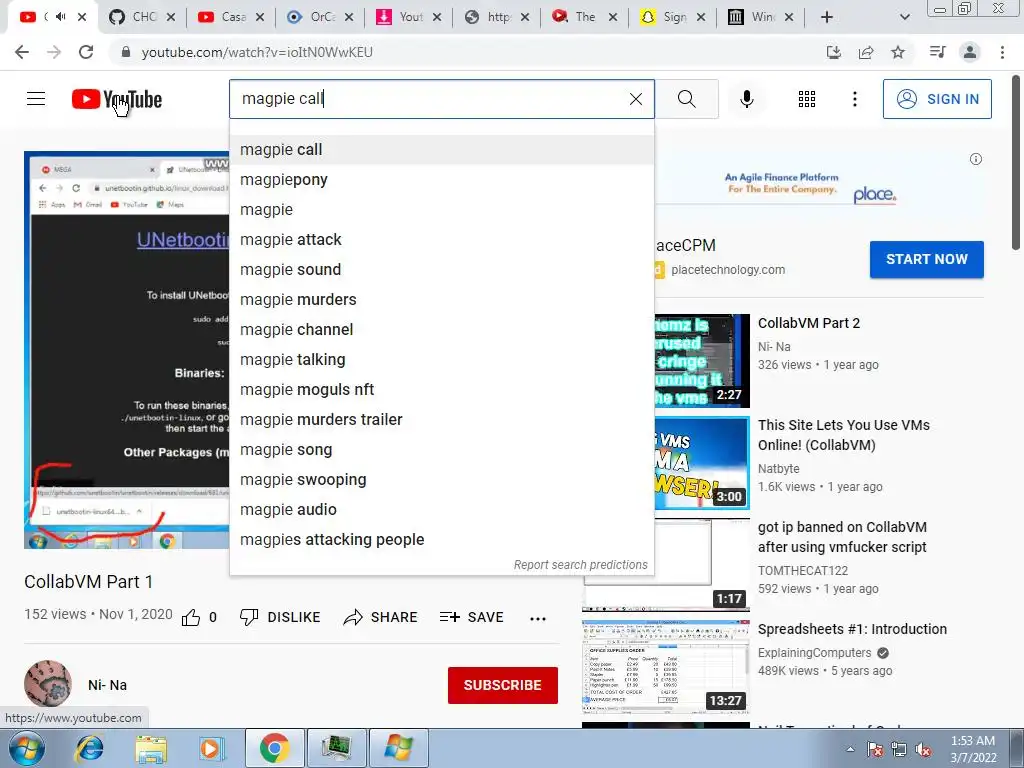
Task: Go forward with browser forward arrow
Action: 54,52
